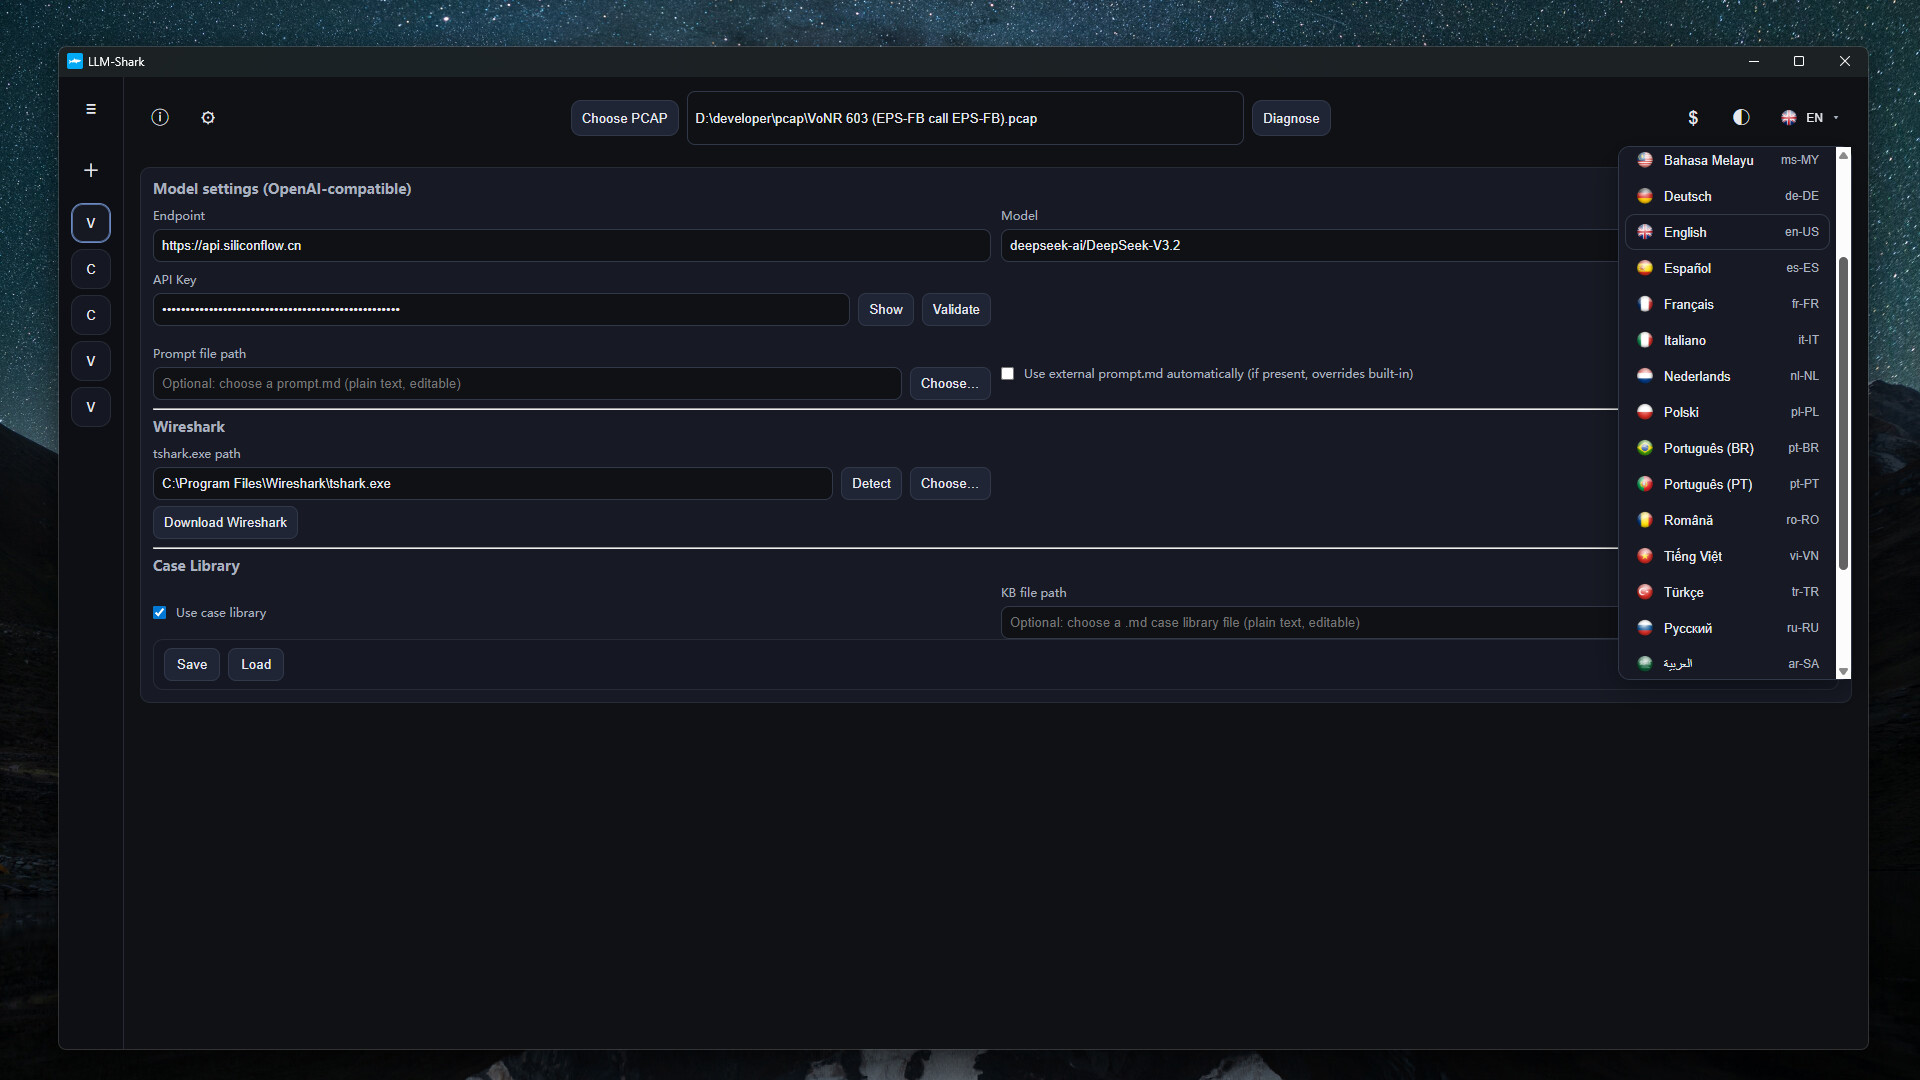Click the dollar sign cost icon

click(x=1693, y=118)
